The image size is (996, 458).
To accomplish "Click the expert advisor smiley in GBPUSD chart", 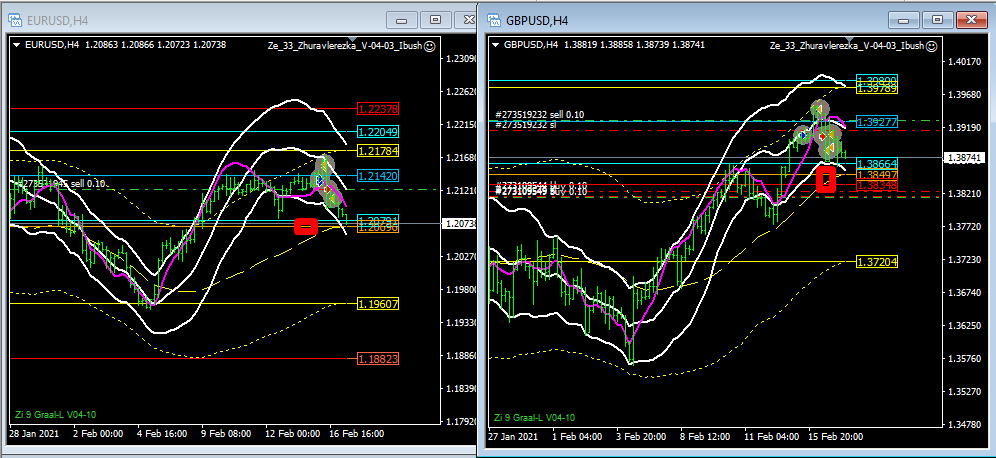I will pyautogui.click(x=931, y=46).
